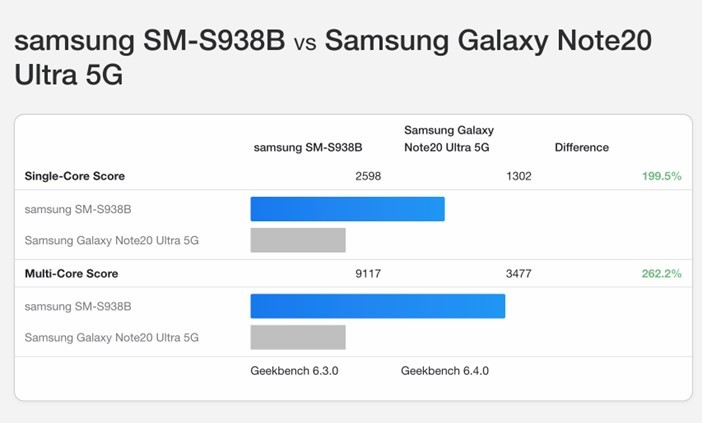Select the Single-Core Score row label

point(74,176)
